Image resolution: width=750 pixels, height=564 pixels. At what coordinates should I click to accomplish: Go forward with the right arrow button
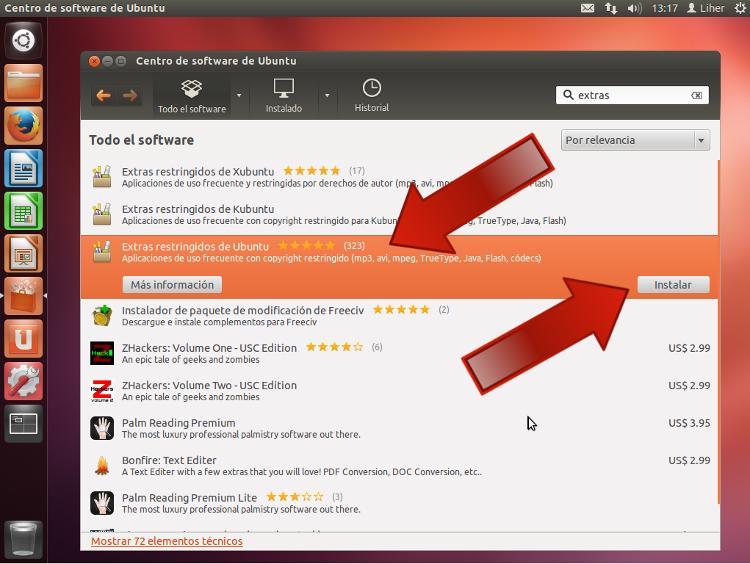[130, 95]
